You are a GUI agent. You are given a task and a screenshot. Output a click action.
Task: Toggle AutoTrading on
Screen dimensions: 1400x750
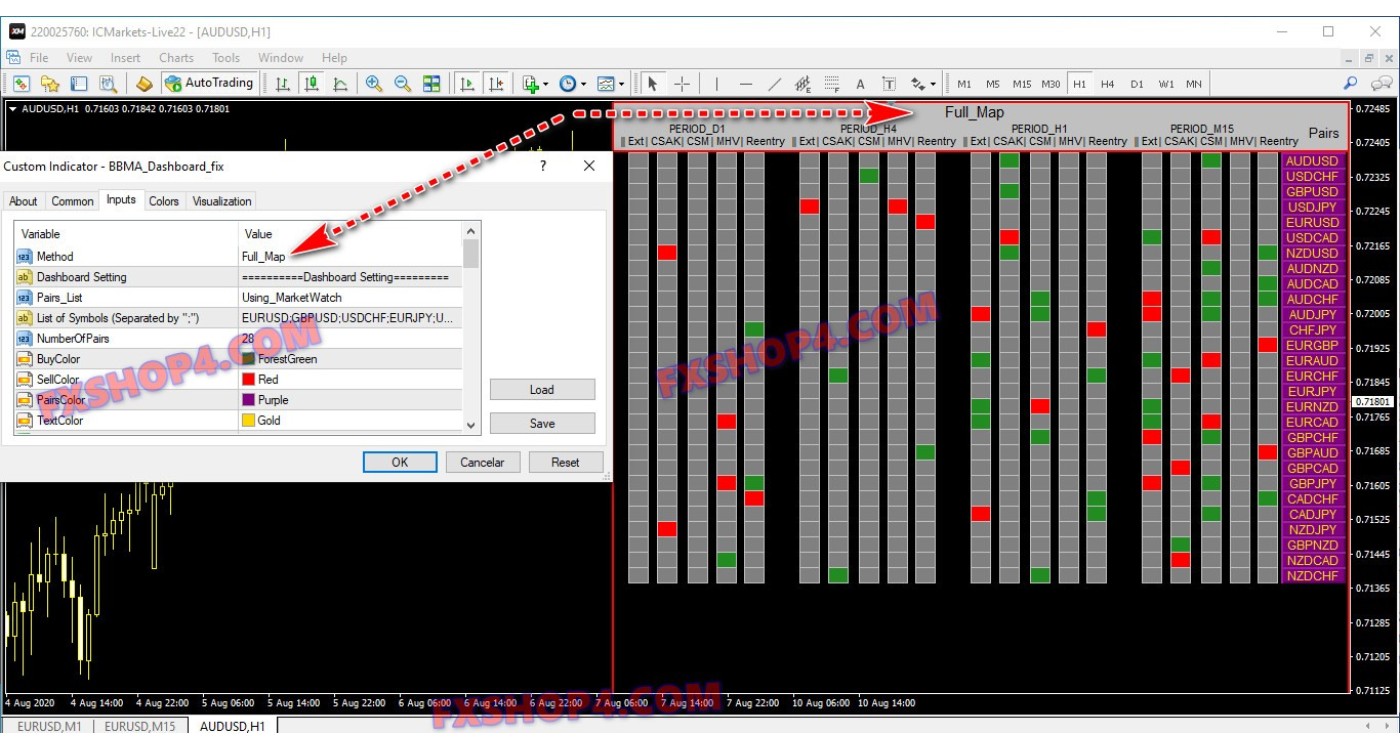coord(210,83)
